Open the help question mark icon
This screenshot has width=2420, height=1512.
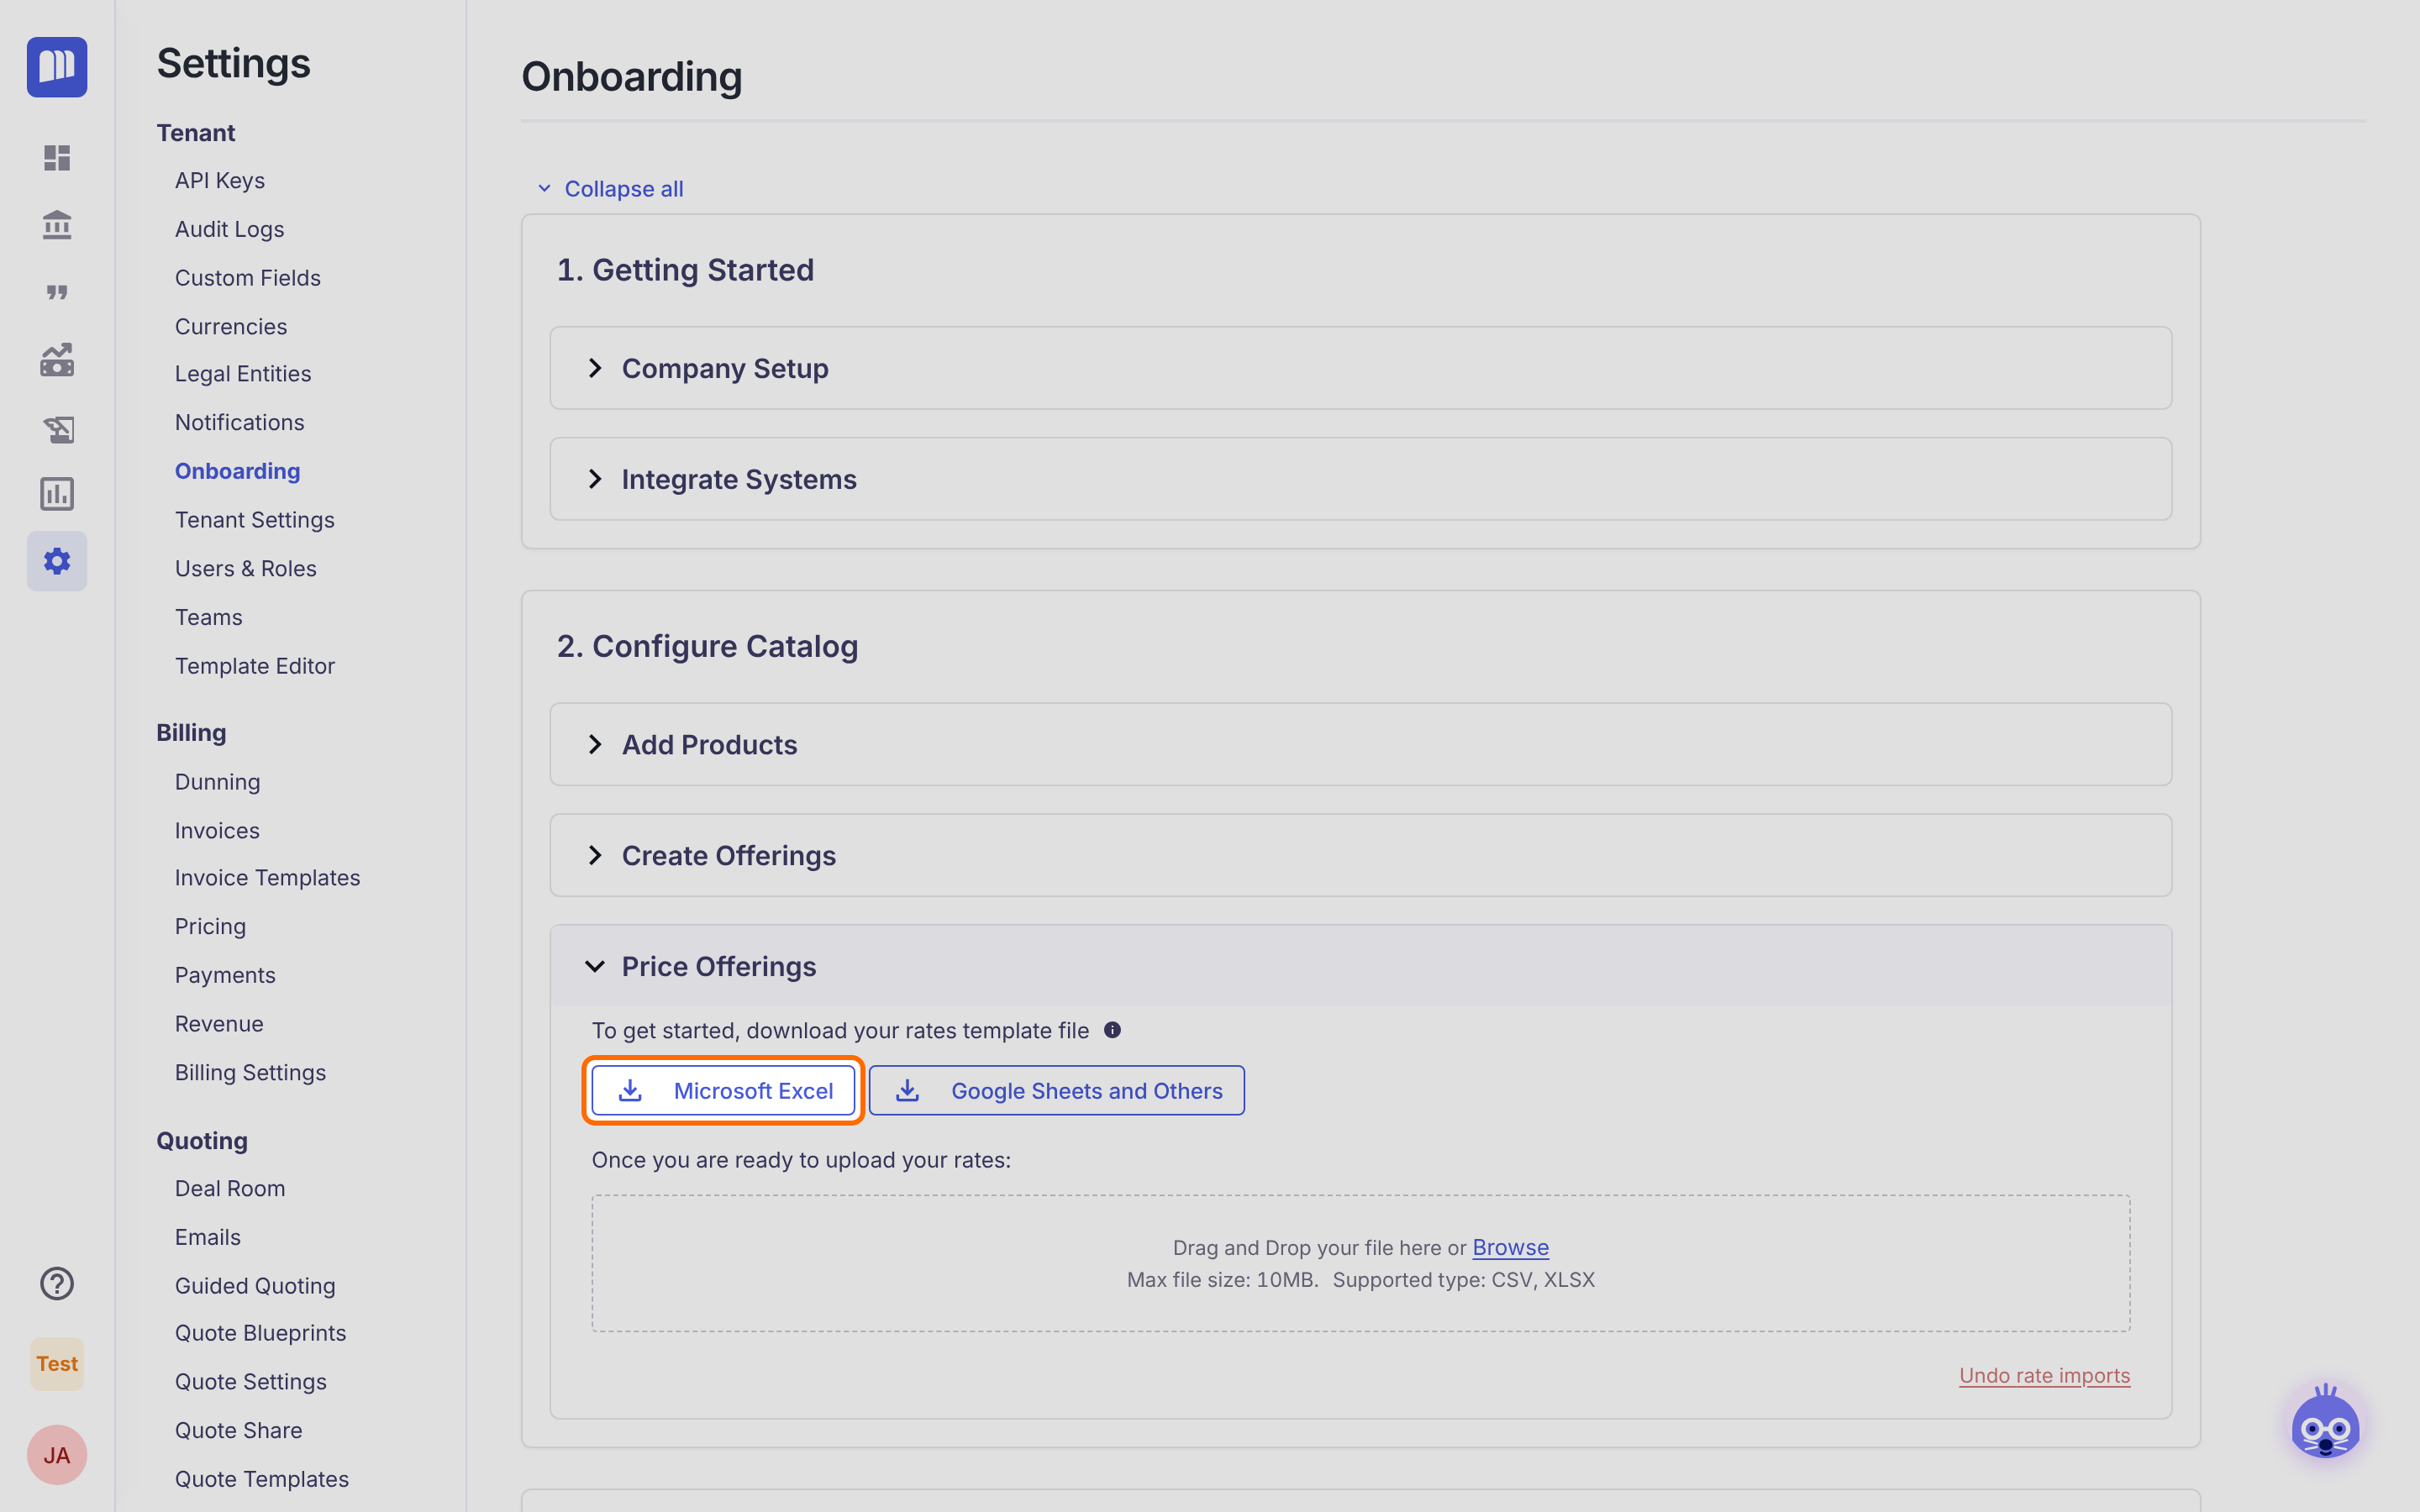point(57,1283)
